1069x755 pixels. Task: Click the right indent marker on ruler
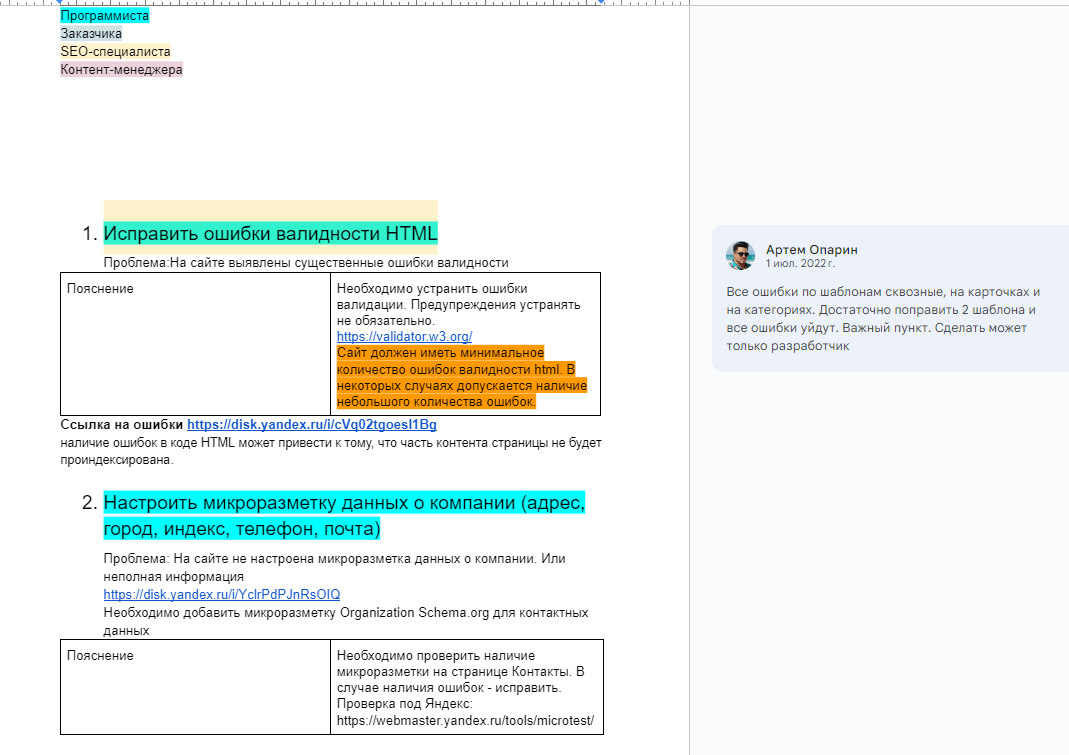pos(601,2)
